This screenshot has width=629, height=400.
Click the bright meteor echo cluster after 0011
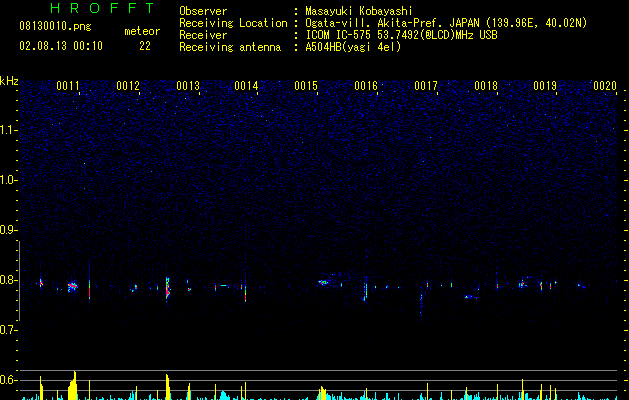pyautogui.click(x=72, y=286)
